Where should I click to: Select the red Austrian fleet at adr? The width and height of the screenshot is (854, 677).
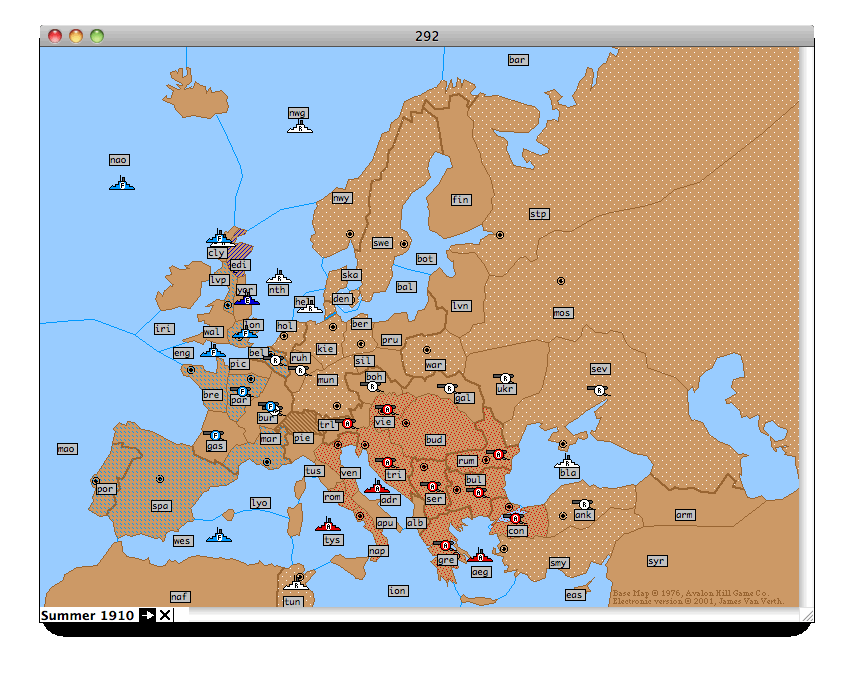click(377, 486)
